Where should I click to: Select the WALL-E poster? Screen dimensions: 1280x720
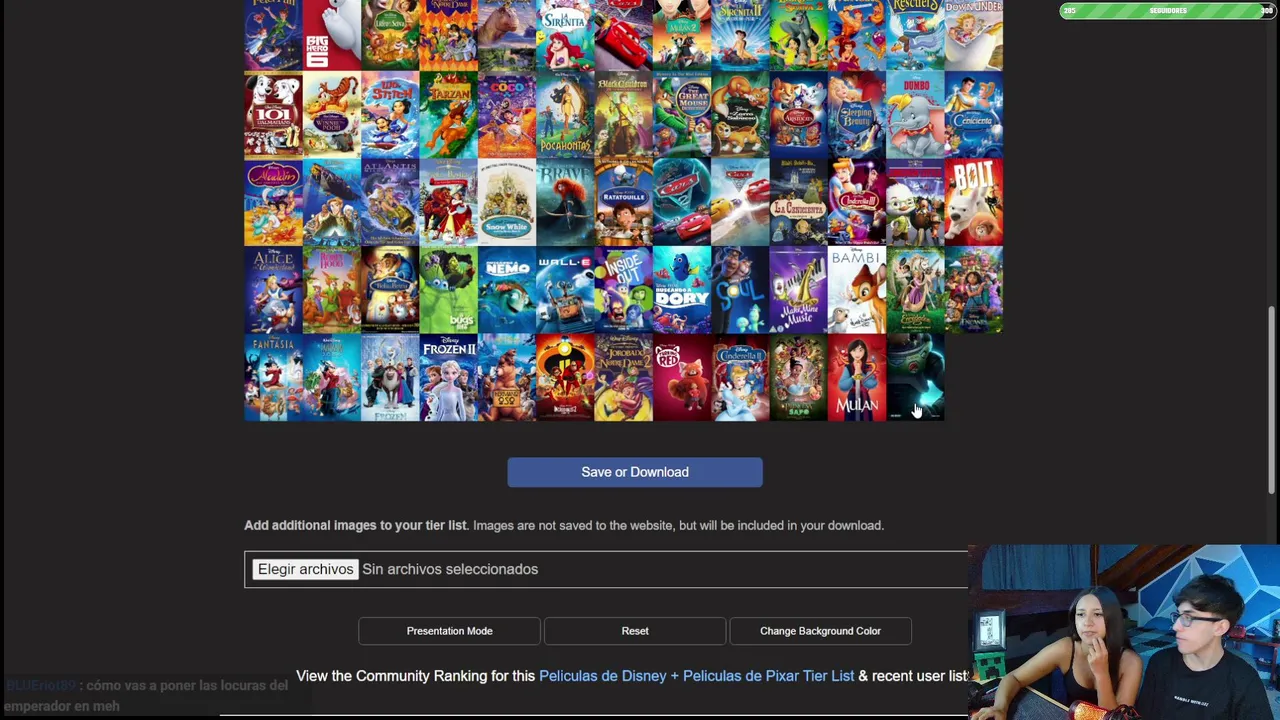pyautogui.click(x=565, y=290)
